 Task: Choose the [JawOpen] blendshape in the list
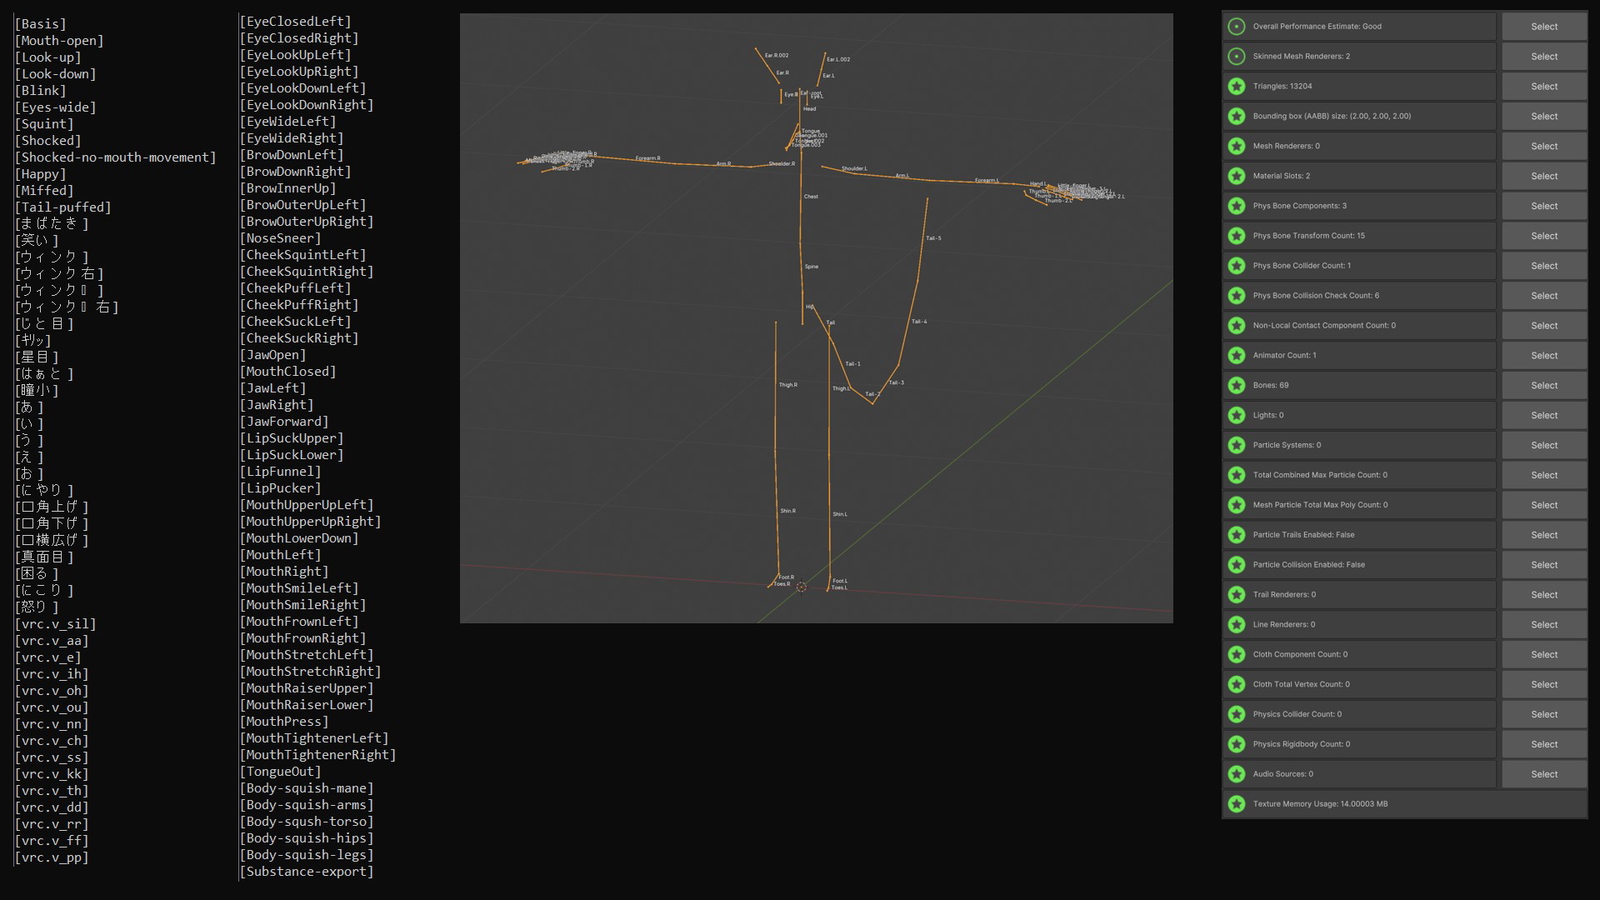coord(273,355)
